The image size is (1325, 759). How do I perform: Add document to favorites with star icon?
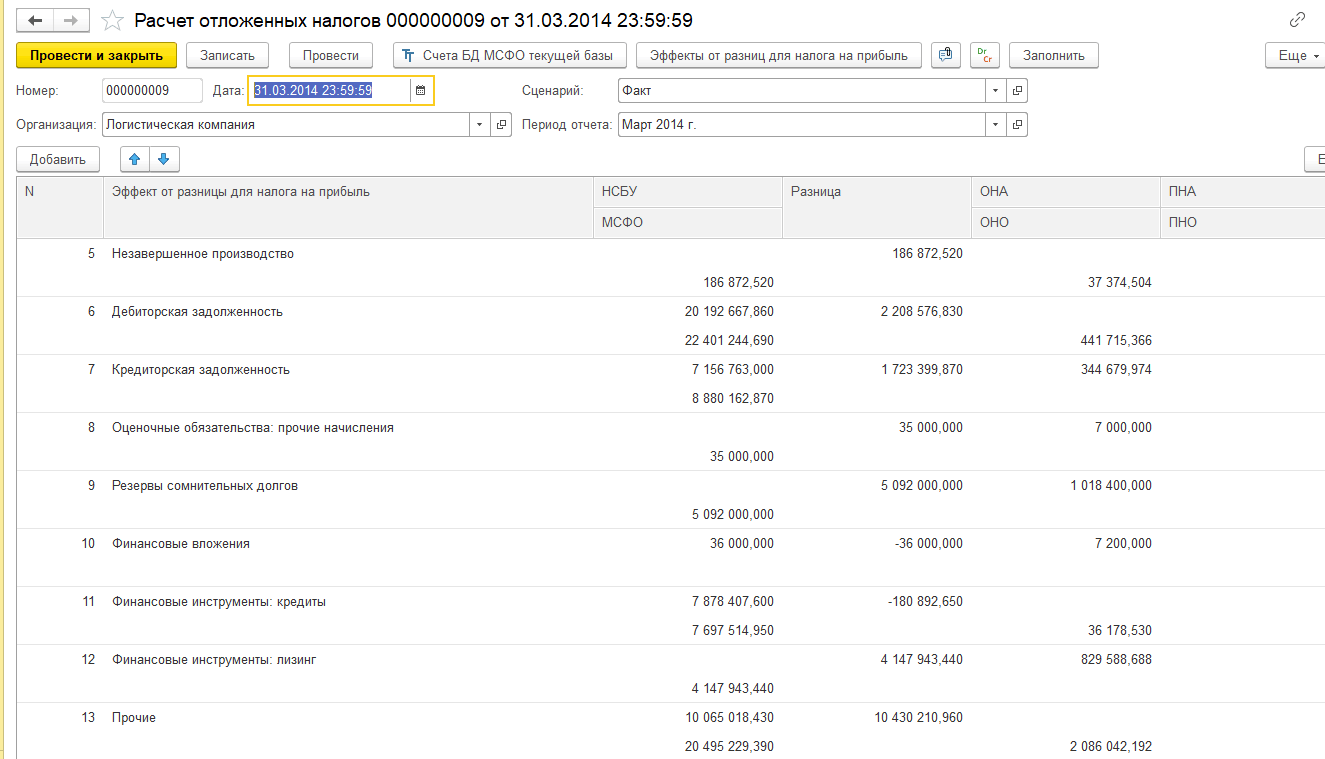[x=113, y=20]
